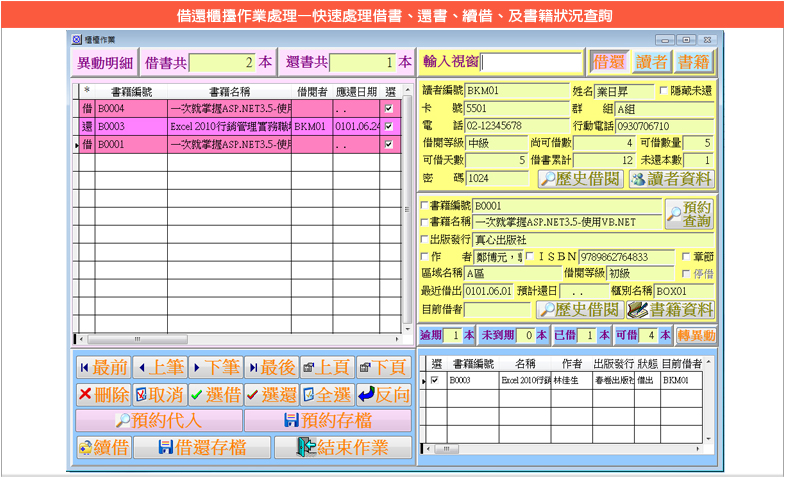
Task: Switch to the 讀者 tab
Action: pos(653,62)
